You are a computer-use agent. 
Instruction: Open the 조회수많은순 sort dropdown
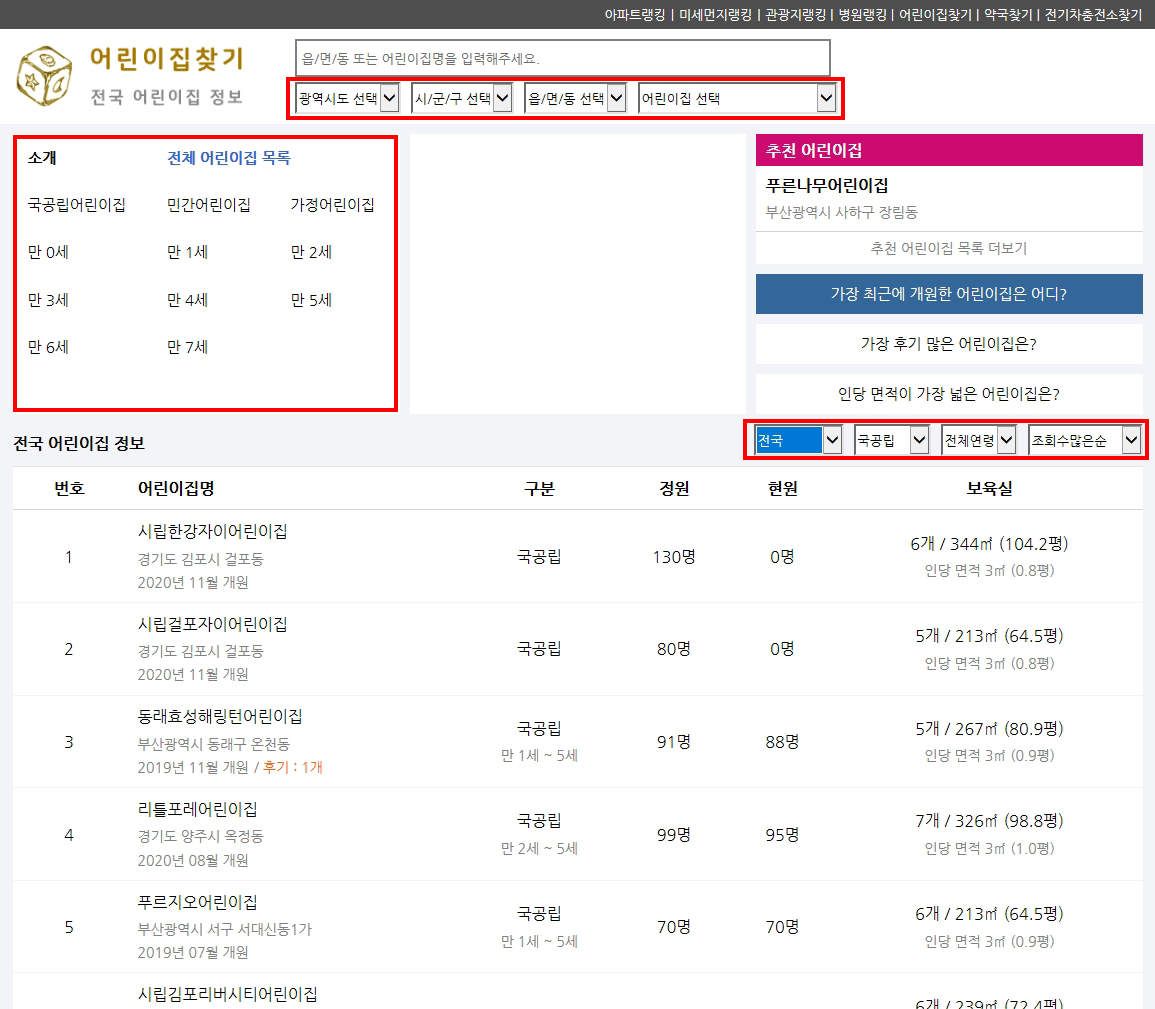tap(1085, 440)
